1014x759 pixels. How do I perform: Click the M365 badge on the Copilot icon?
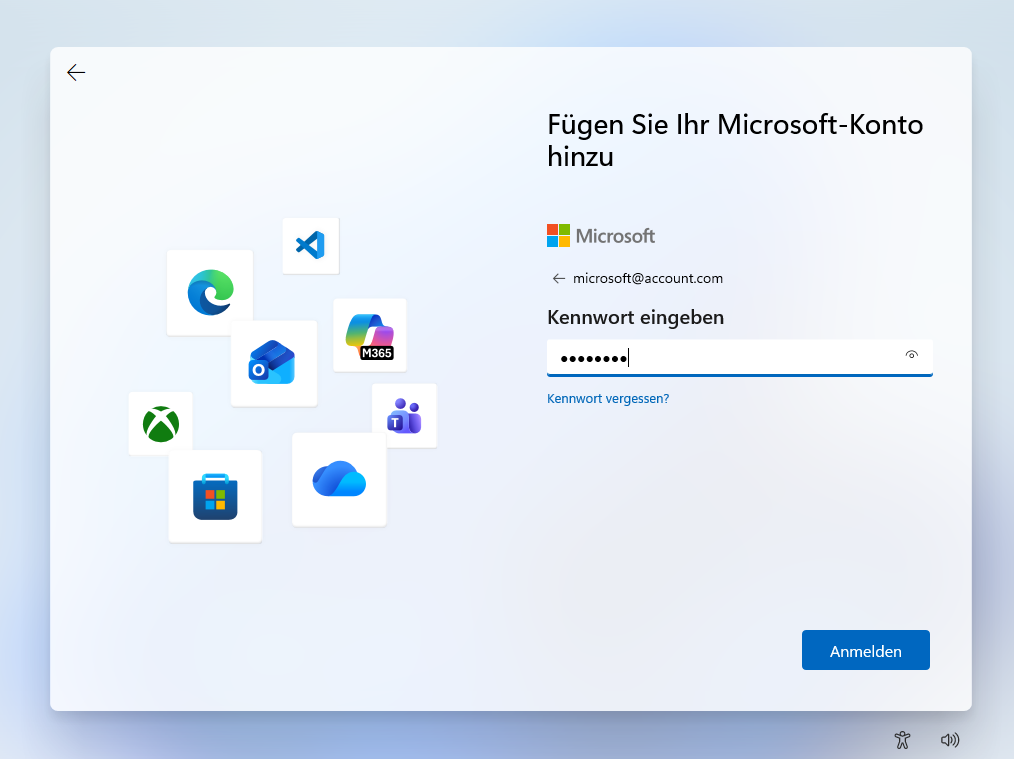pyautogui.click(x=379, y=351)
